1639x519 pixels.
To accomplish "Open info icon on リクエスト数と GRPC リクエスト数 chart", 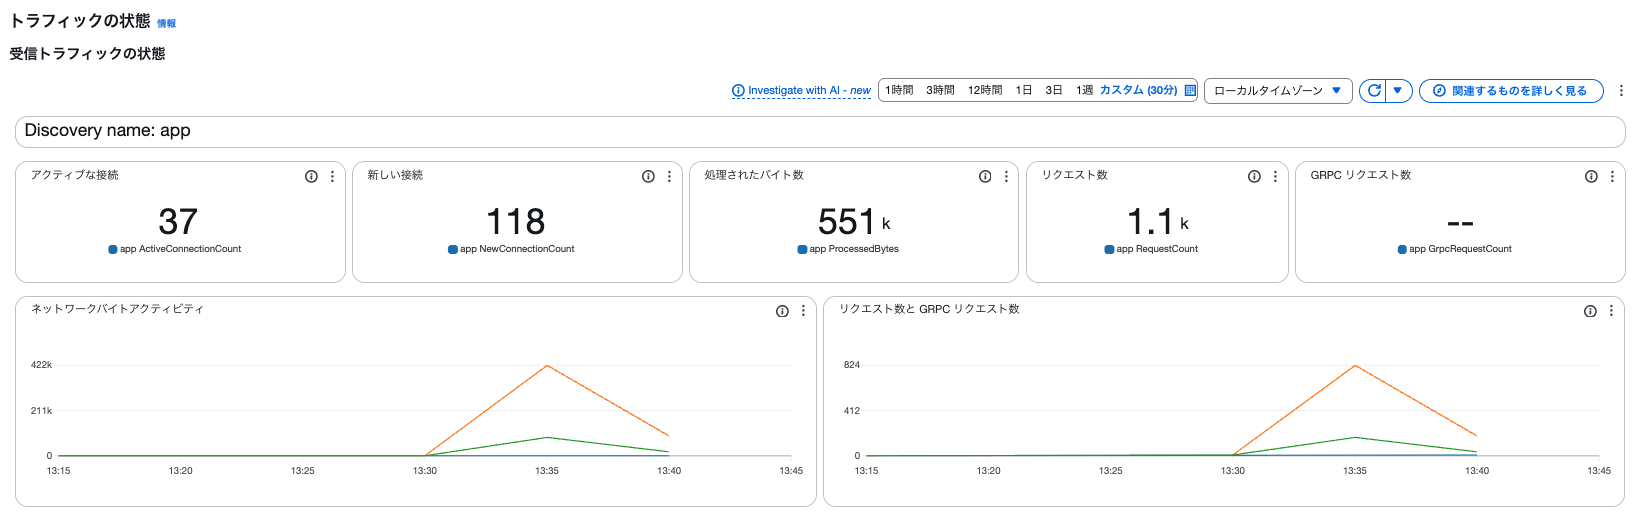I will tap(1590, 311).
